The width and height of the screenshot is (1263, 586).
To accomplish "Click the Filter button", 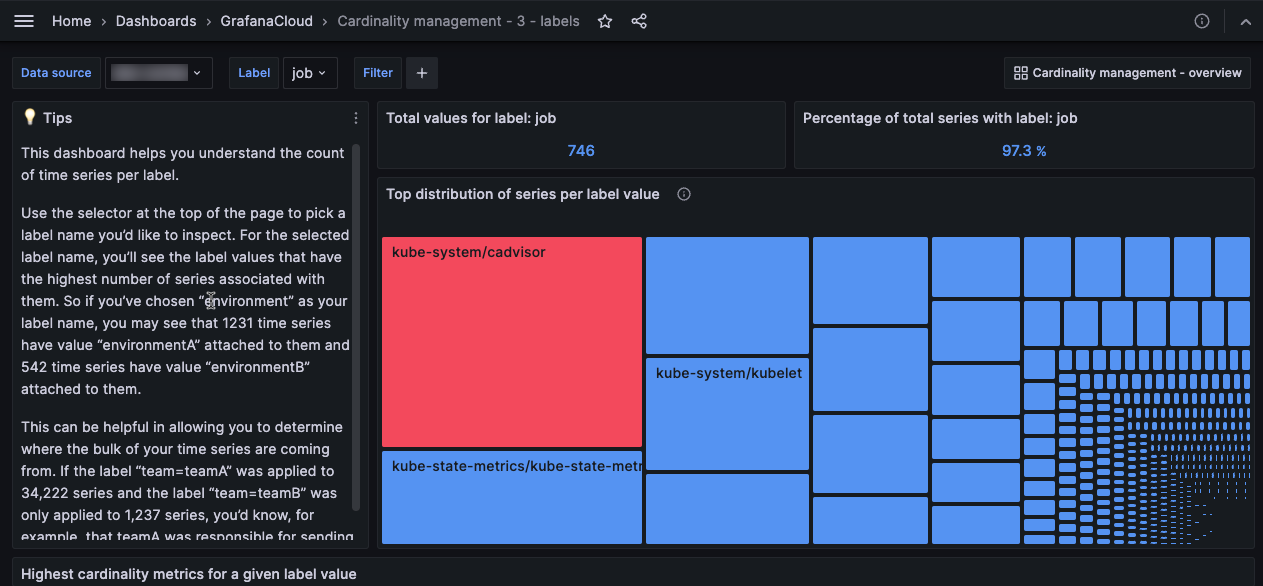I will 377,72.
